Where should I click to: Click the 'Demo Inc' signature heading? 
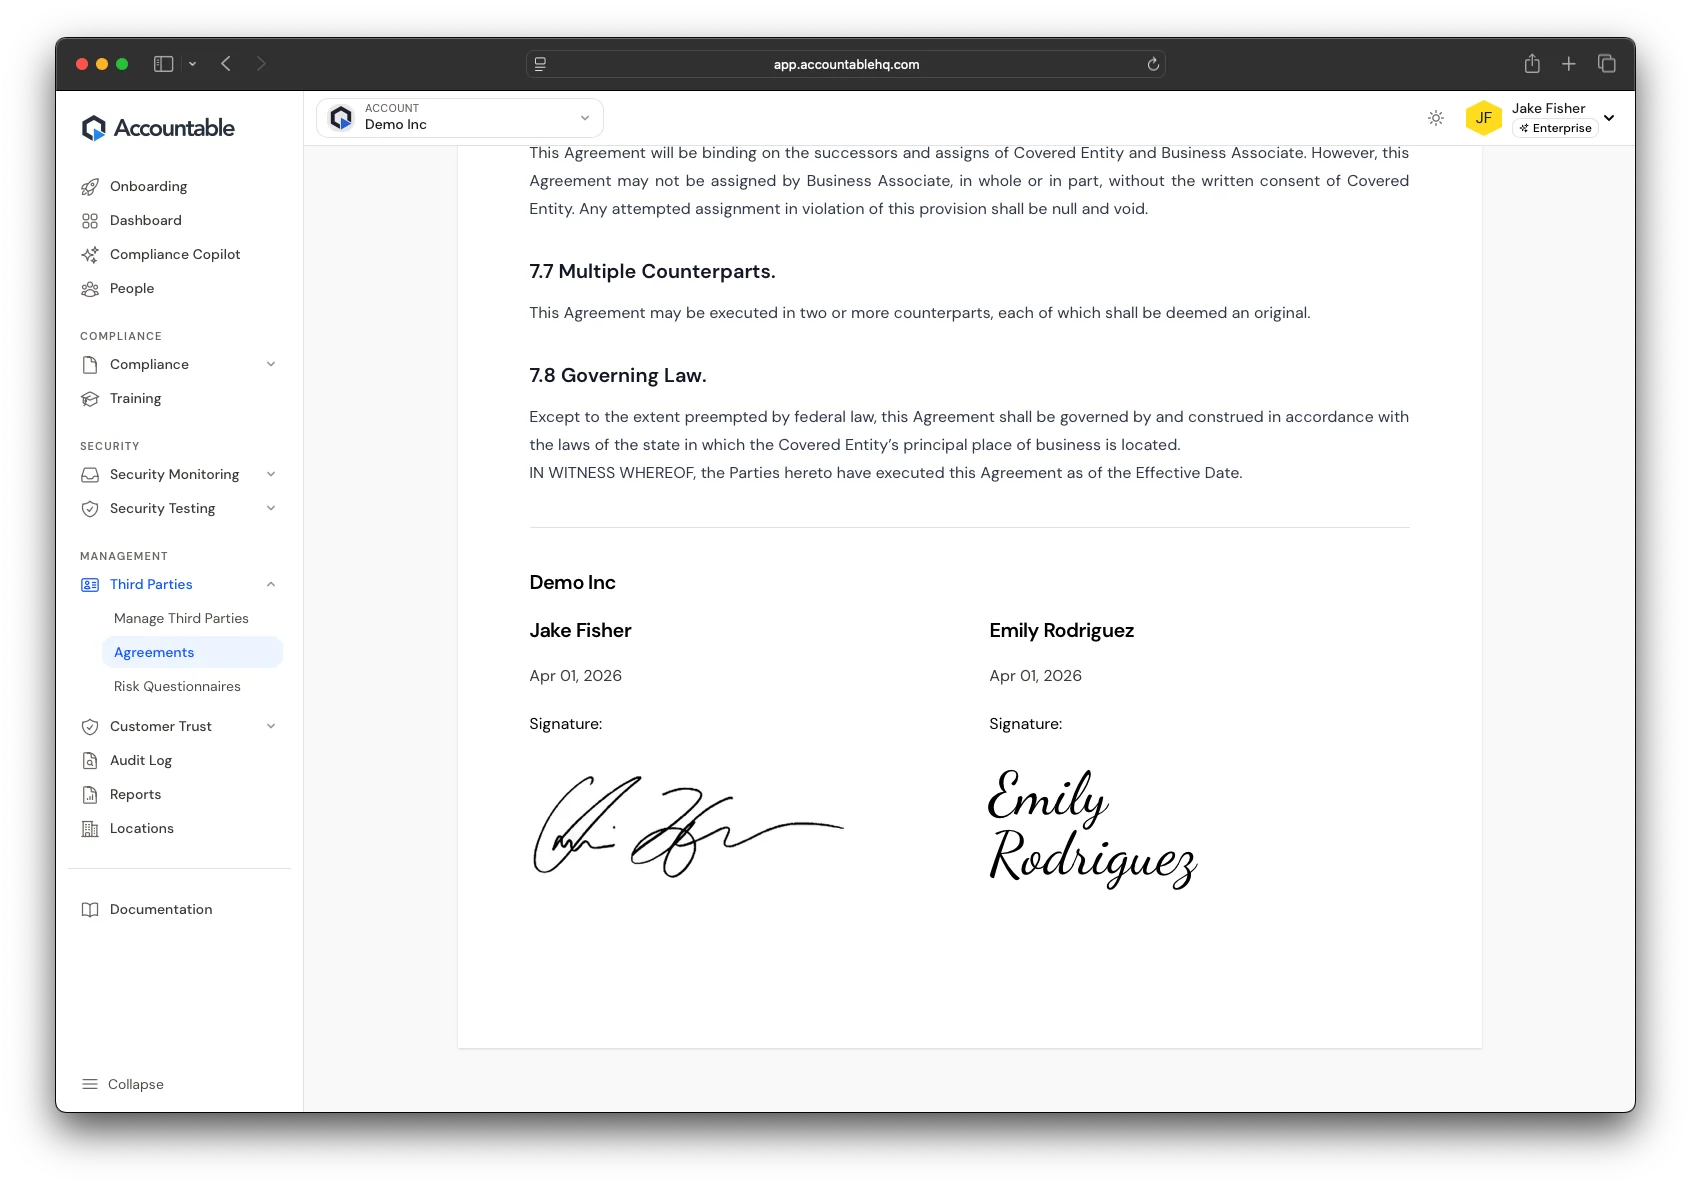(x=572, y=583)
